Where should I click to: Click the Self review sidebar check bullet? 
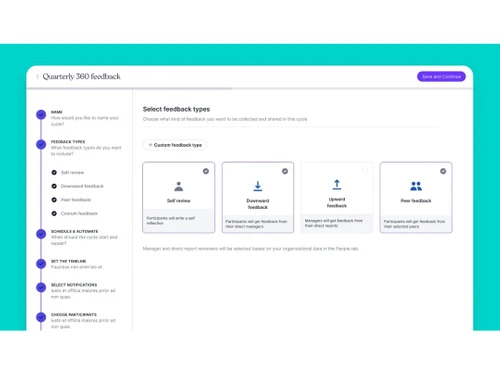pos(54,172)
